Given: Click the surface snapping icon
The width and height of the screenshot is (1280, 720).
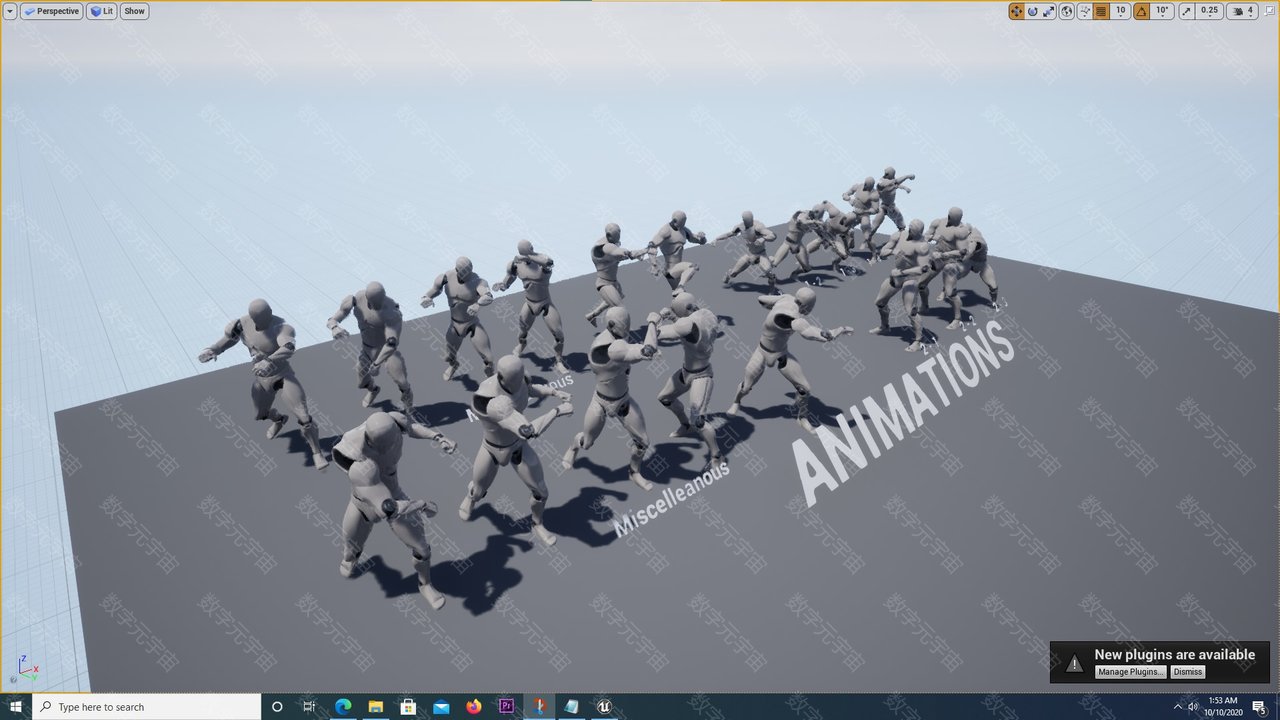Looking at the screenshot, I should [x=1084, y=11].
